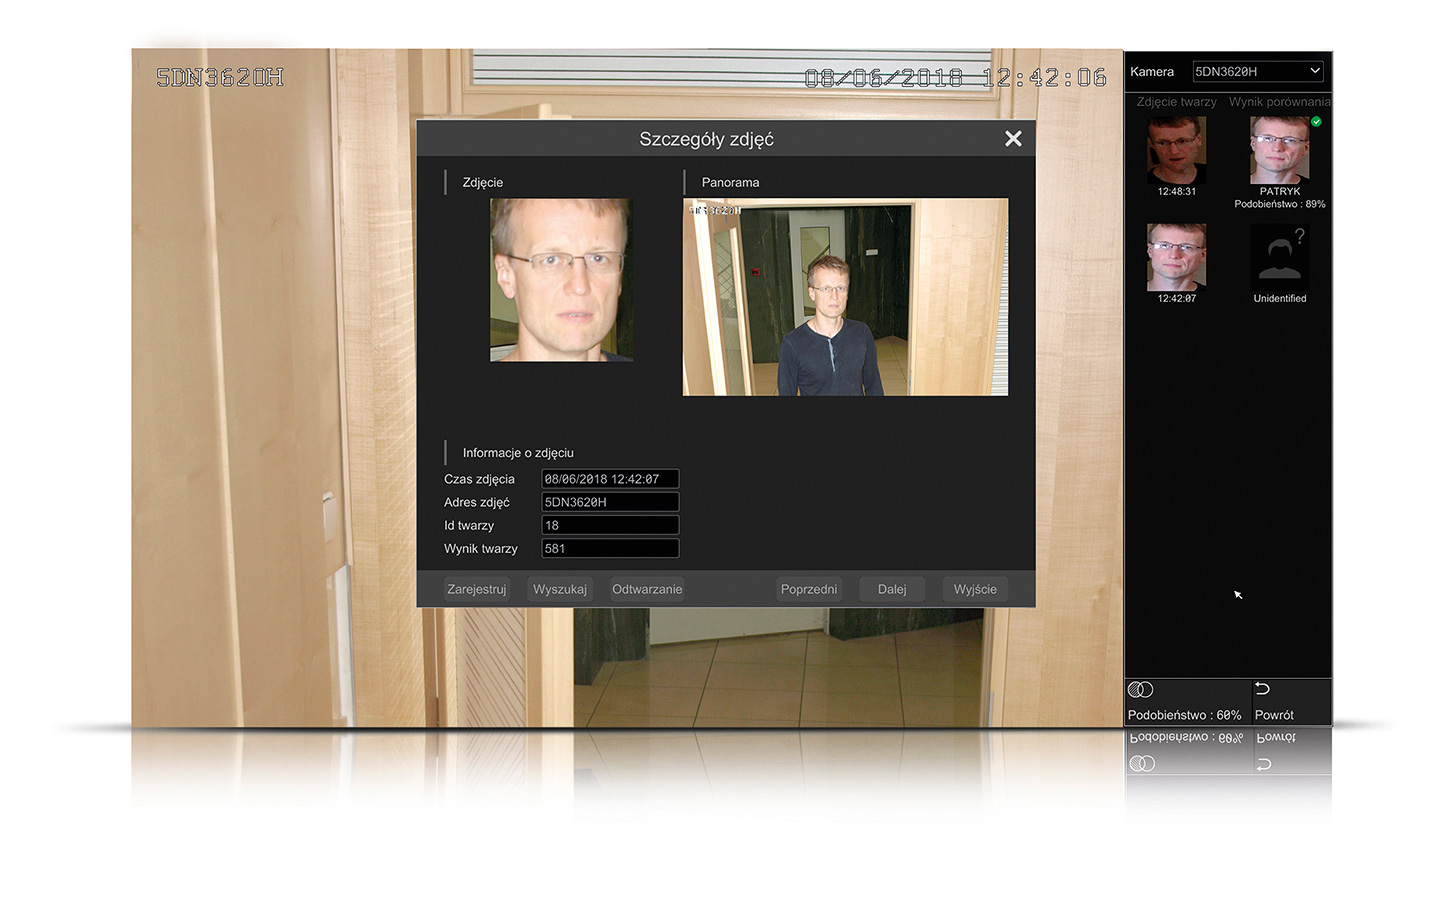Click the Panorama section heading
Screen dimensions: 1450x905
(x=730, y=182)
